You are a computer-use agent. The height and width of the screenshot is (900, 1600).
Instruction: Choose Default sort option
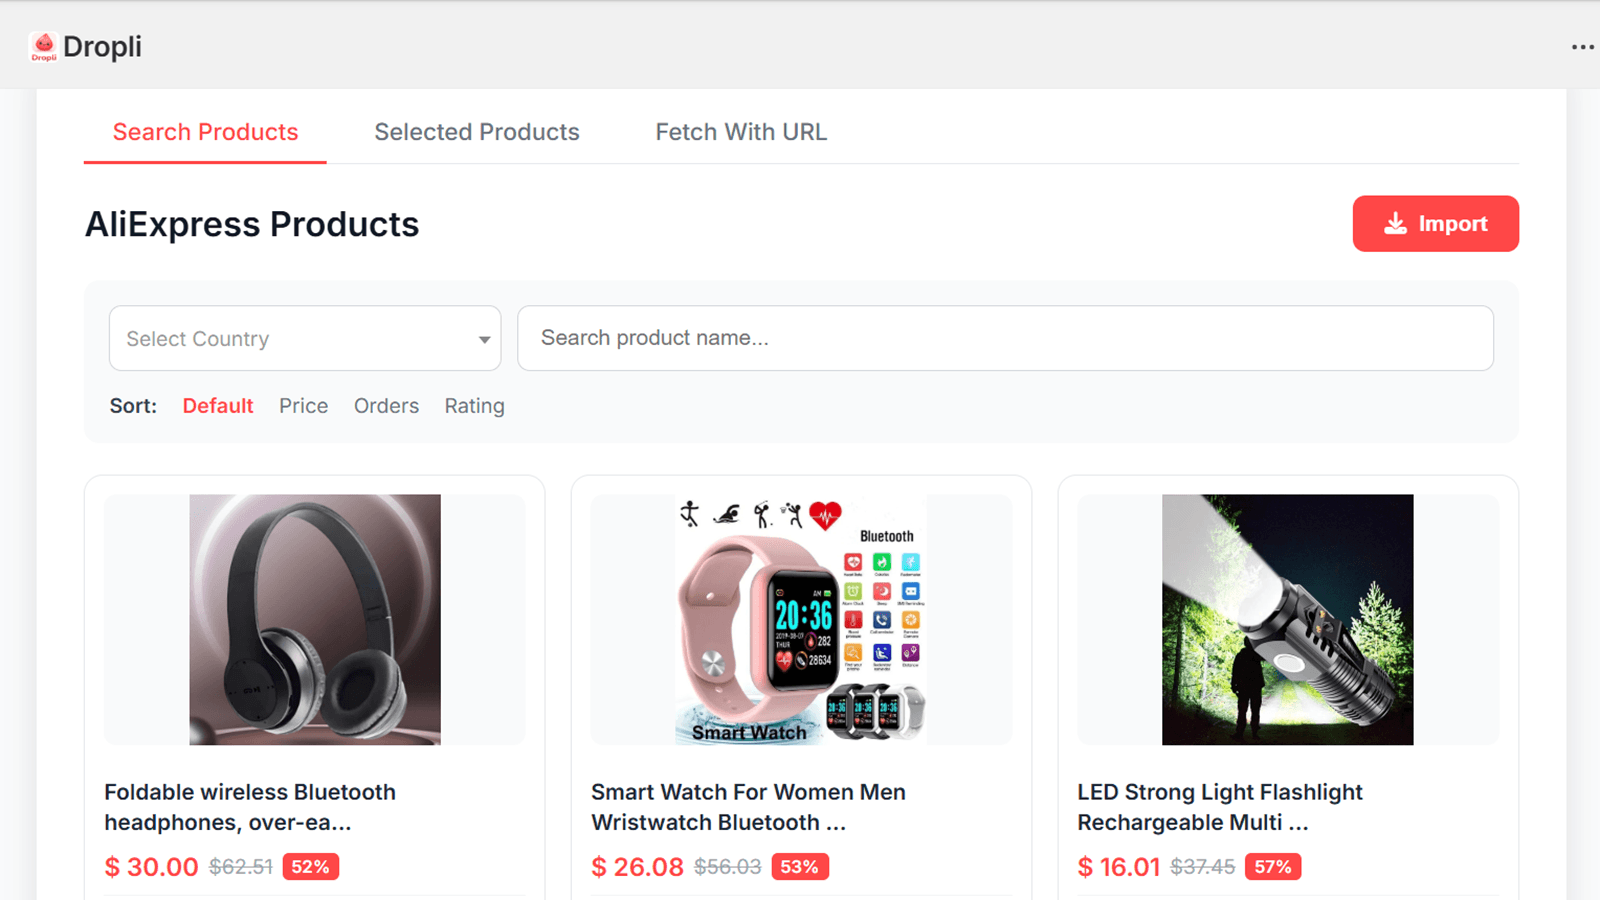[x=217, y=406]
